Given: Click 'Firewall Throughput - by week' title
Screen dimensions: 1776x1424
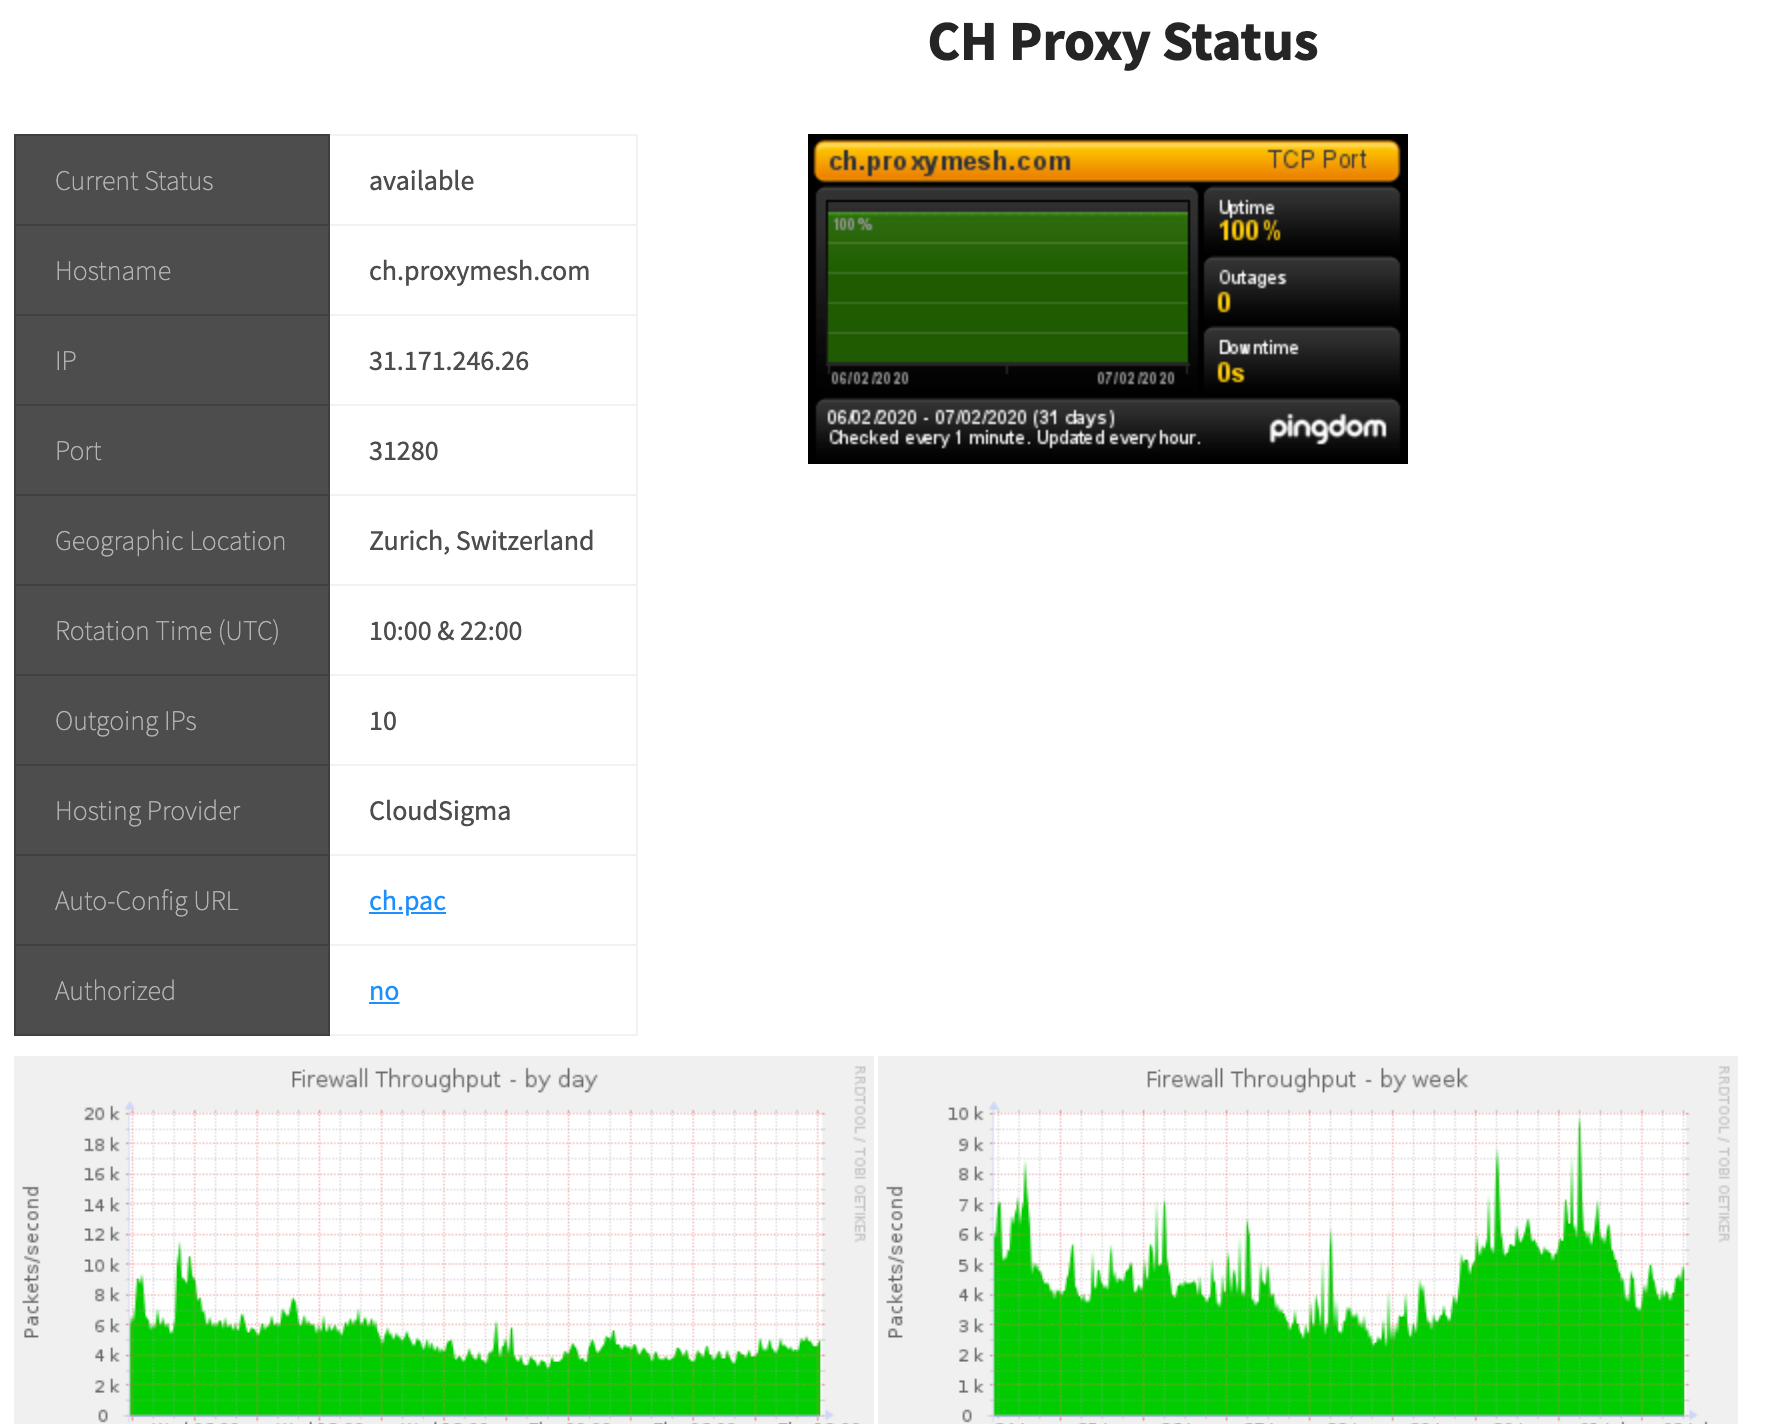Looking at the screenshot, I should (1307, 1079).
